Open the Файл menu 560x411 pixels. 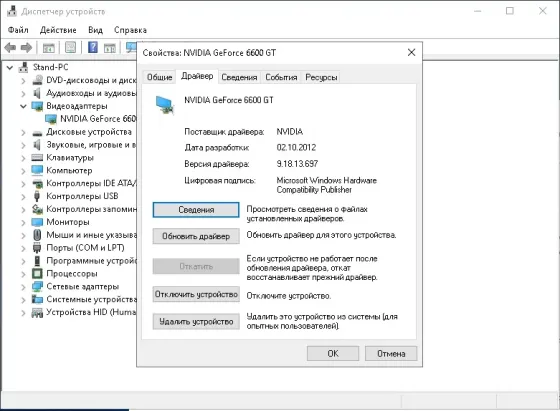tap(18, 30)
